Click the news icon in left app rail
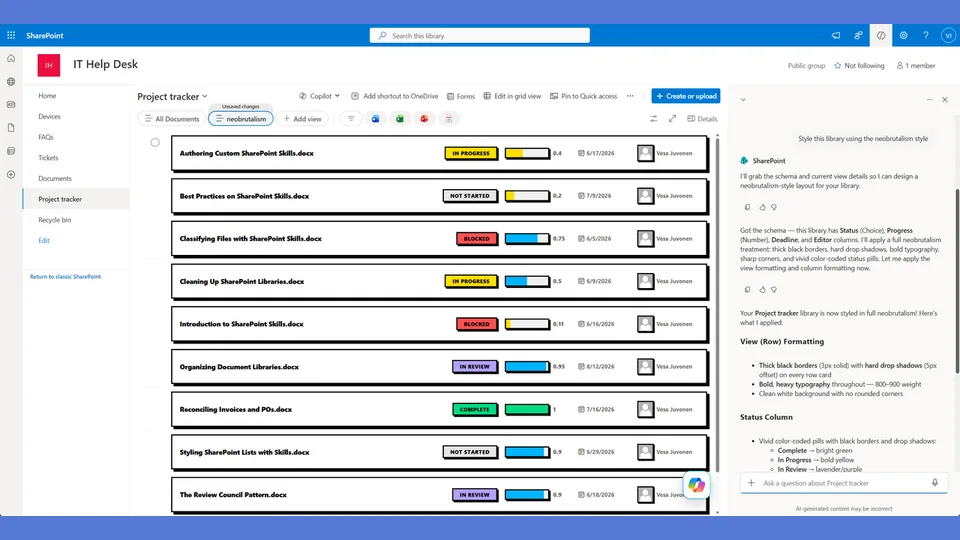The width and height of the screenshot is (960, 540). coord(11,105)
